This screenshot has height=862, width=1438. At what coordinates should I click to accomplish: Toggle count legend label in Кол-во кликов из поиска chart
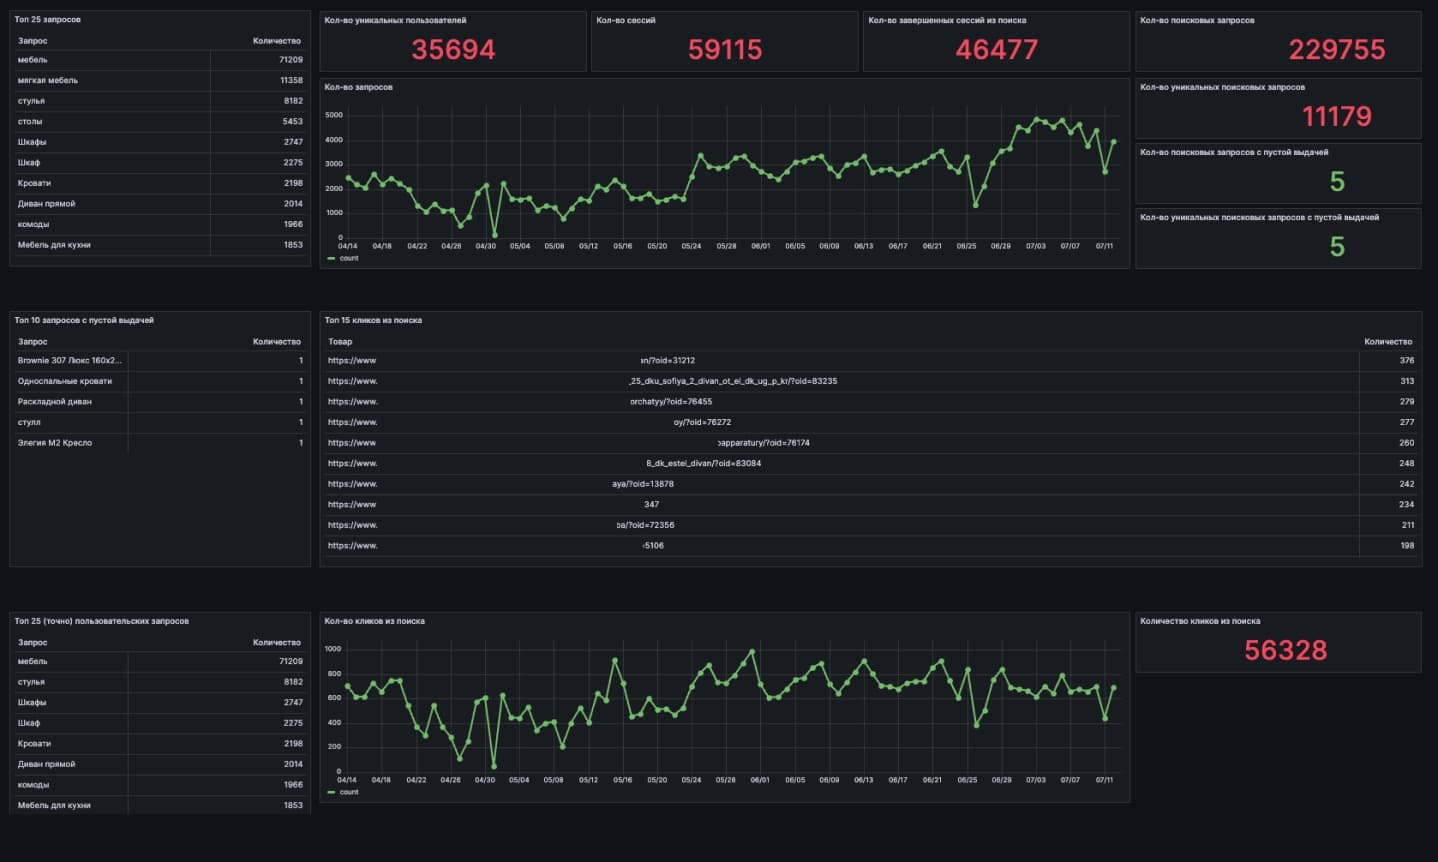[x=349, y=792]
